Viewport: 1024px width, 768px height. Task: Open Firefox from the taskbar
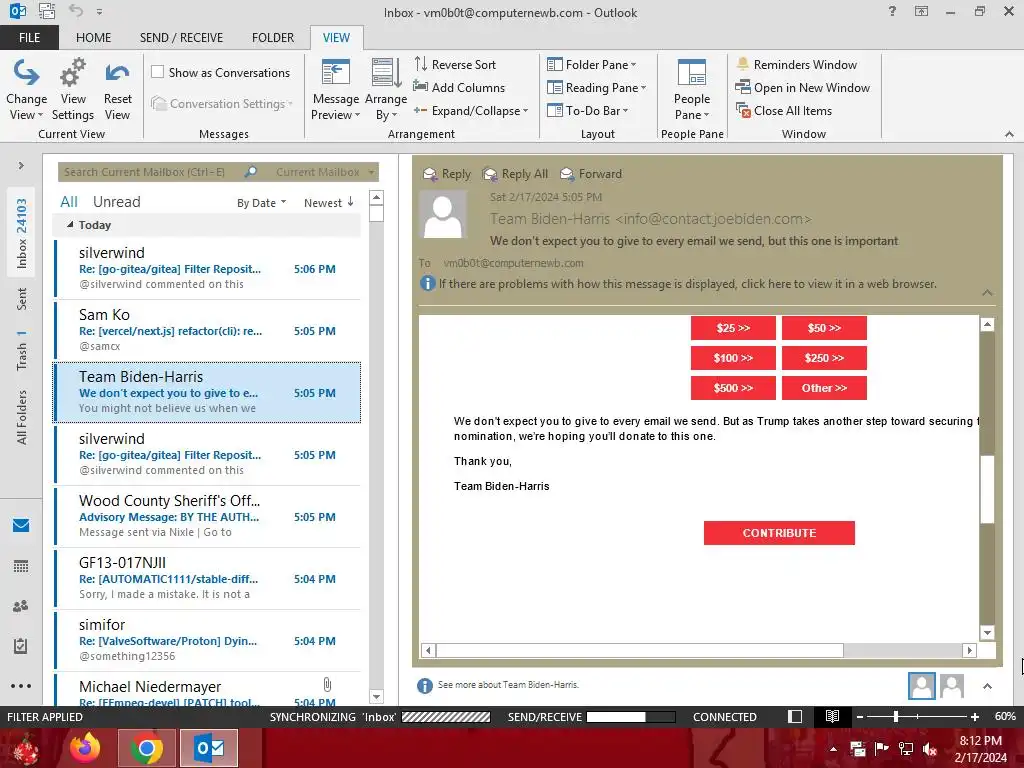tap(85, 748)
